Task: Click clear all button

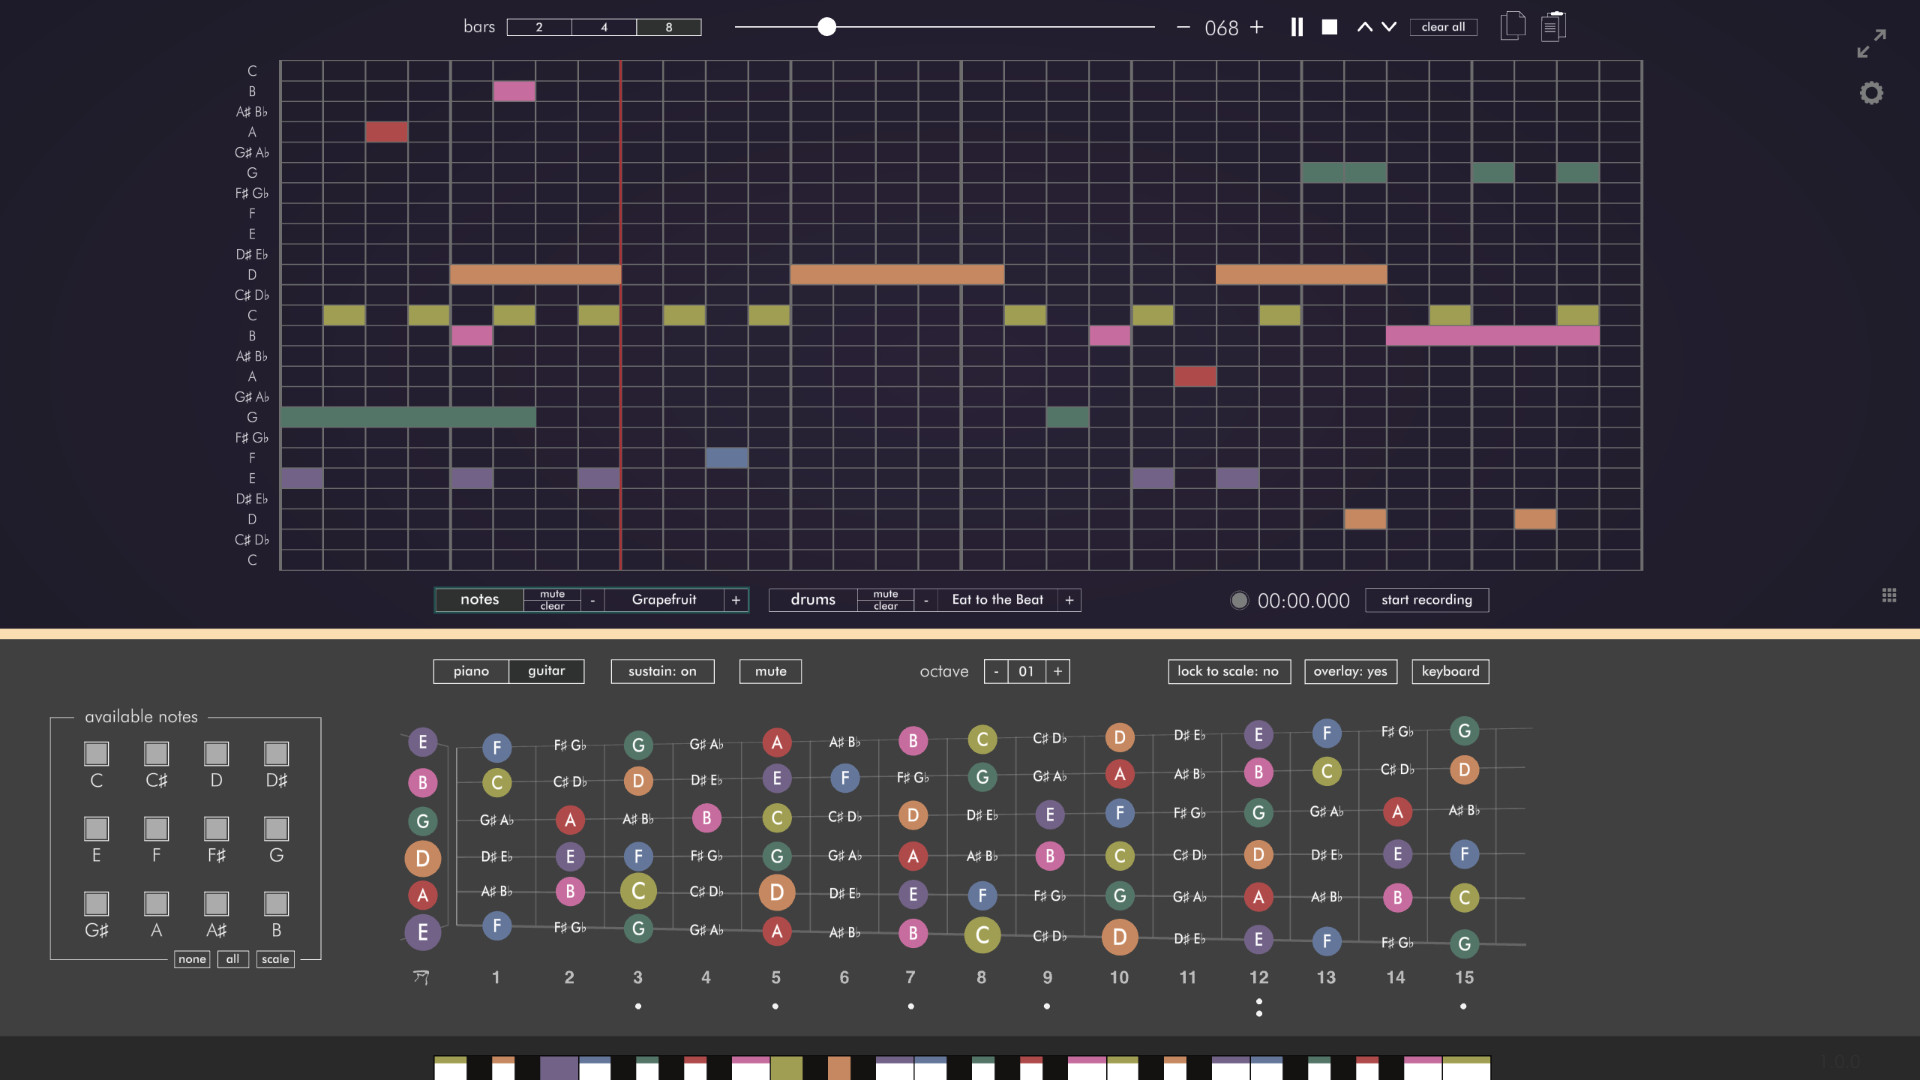Action: (x=1443, y=26)
